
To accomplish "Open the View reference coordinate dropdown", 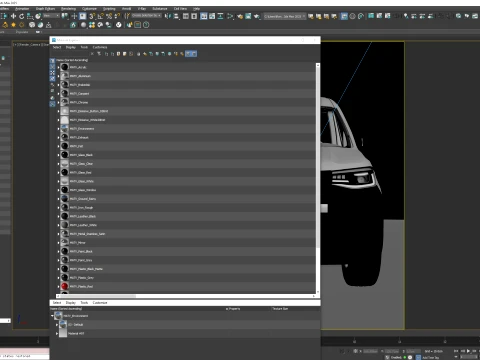I will [51, 16].
